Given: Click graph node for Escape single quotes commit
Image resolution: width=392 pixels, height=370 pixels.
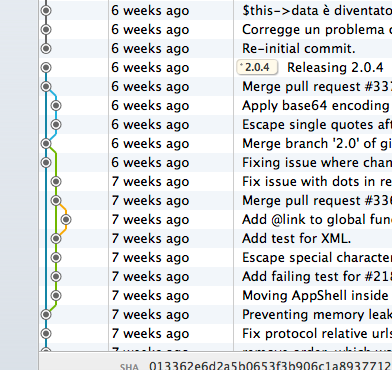Looking at the screenshot, I should (56, 125).
